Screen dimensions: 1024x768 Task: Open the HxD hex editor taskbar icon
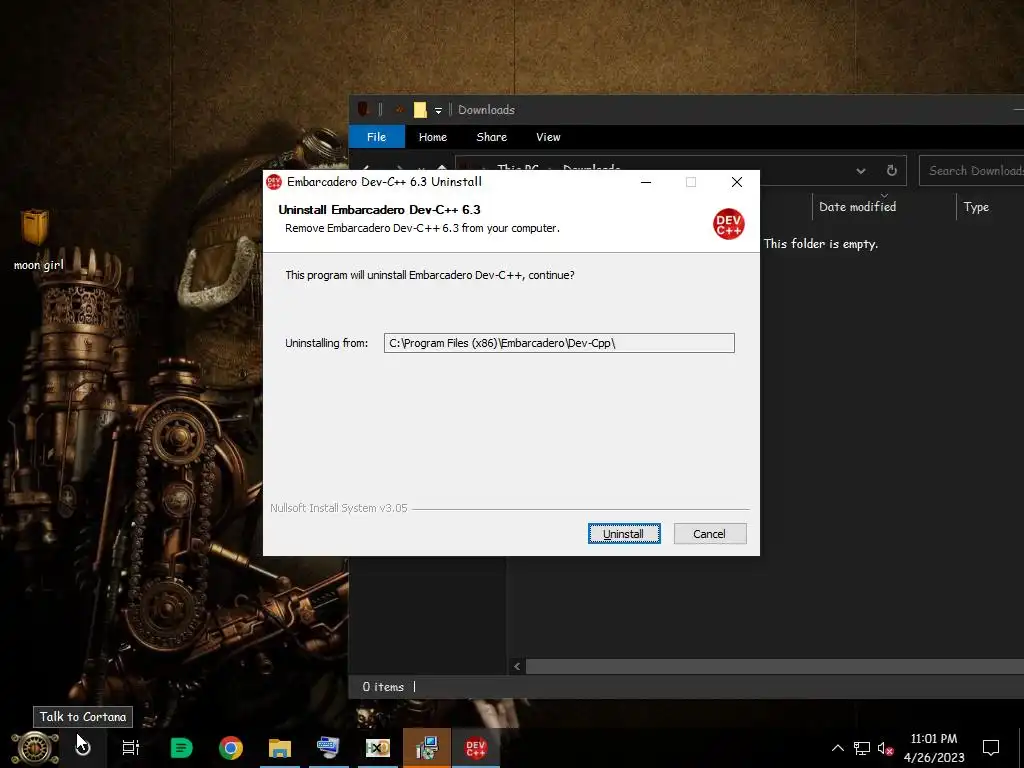377,747
